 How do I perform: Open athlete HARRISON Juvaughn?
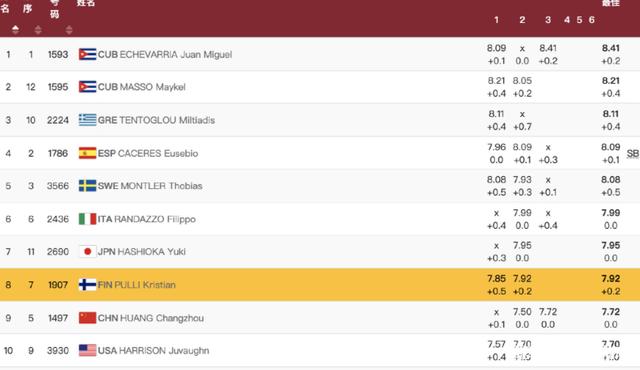coord(164,350)
